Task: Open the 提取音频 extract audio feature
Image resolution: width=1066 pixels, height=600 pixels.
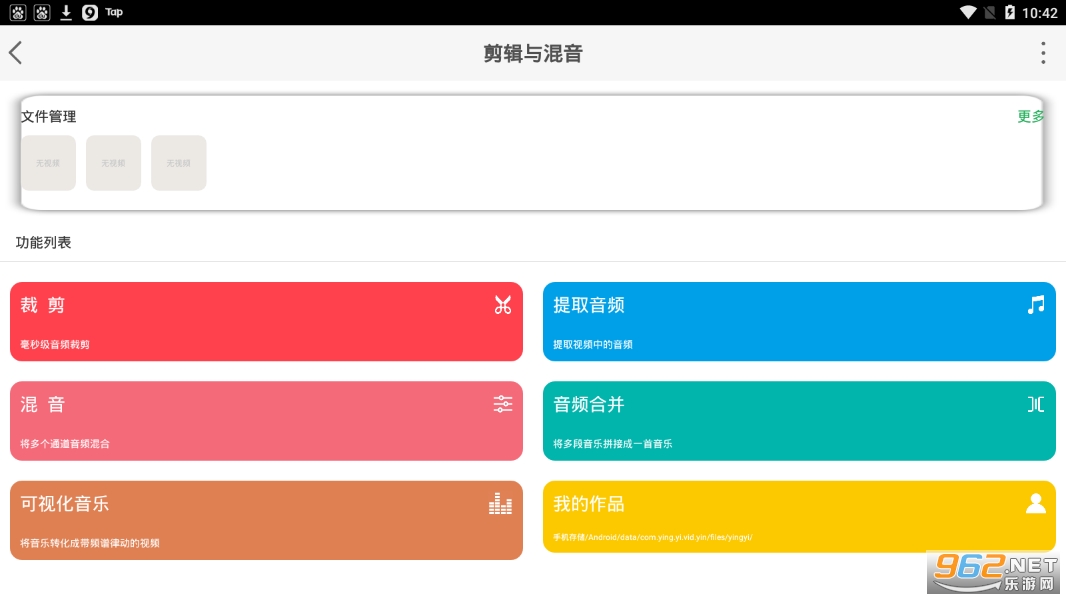Action: click(798, 321)
